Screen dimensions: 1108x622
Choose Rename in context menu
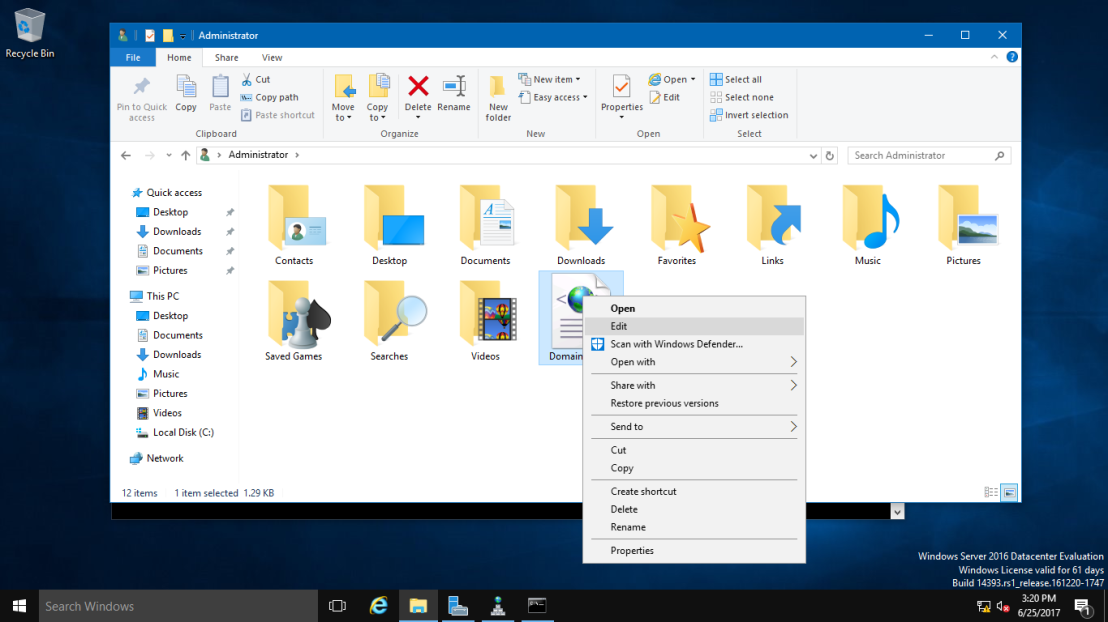(695, 527)
